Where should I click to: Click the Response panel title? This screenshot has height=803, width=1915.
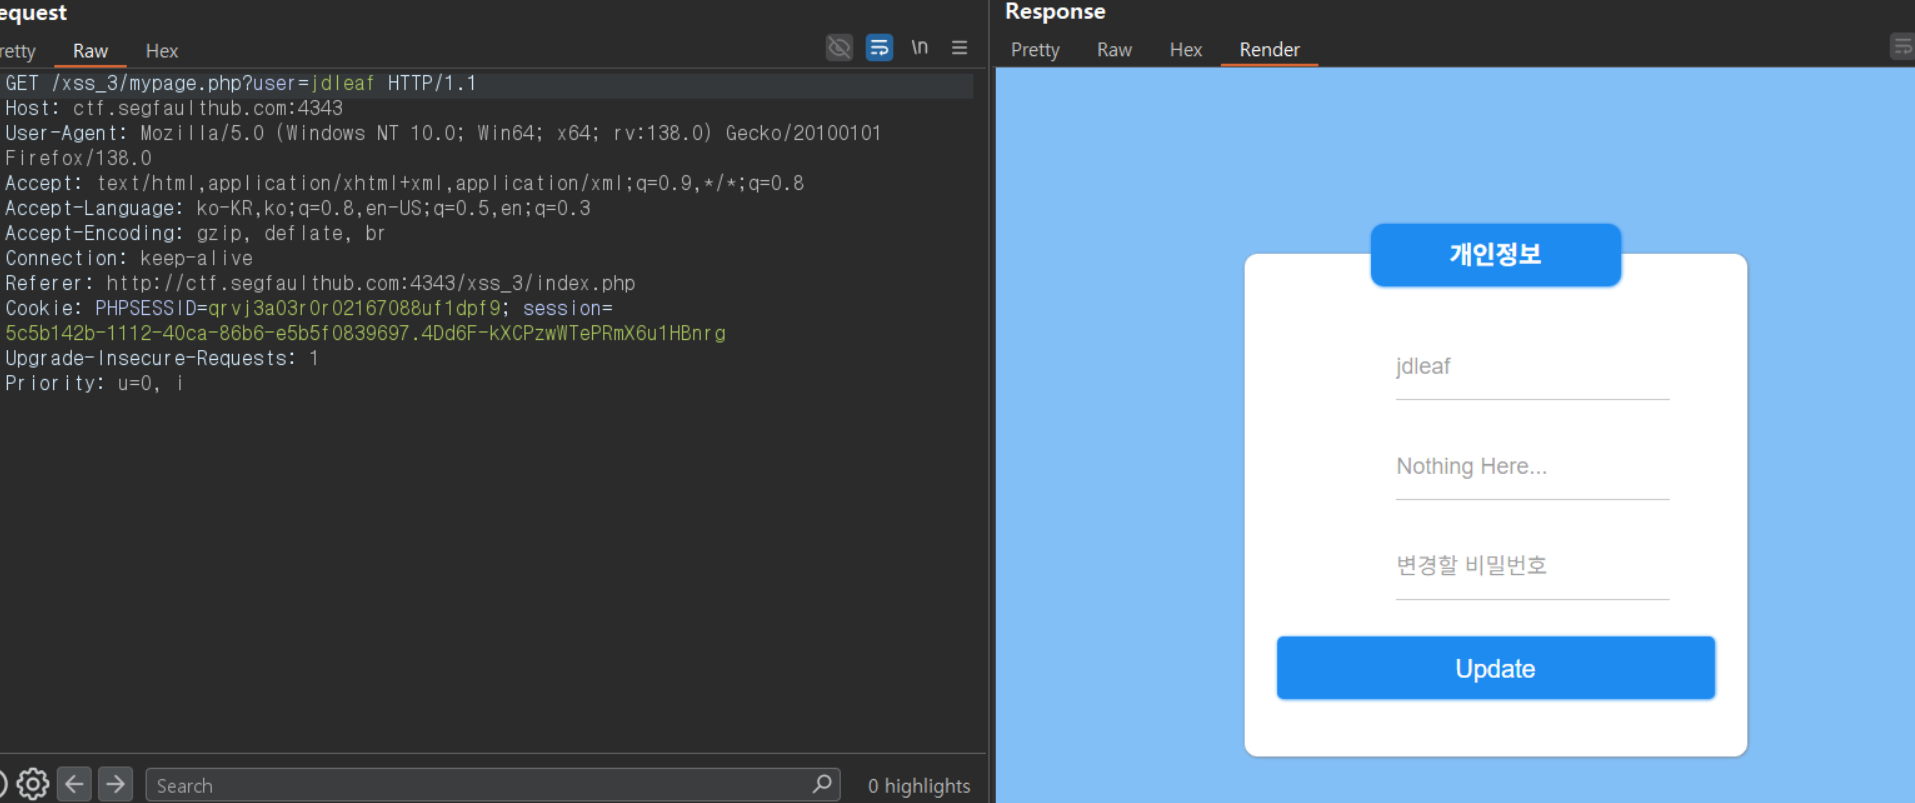pyautogui.click(x=1055, y=12)
